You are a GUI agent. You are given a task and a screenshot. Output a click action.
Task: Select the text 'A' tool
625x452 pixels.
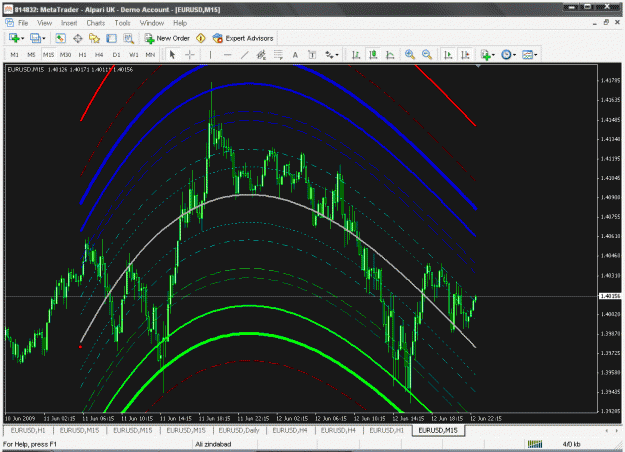[295, 55]
